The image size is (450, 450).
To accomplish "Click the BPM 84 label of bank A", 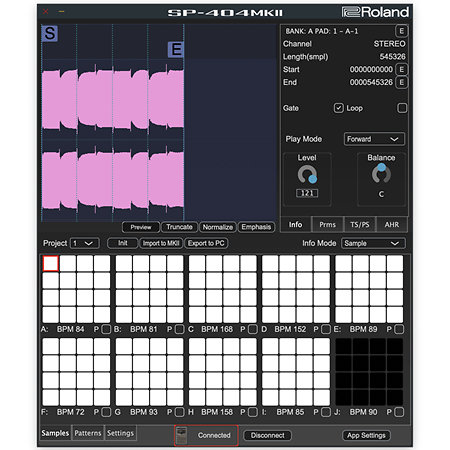I will [x=71, y=329].
